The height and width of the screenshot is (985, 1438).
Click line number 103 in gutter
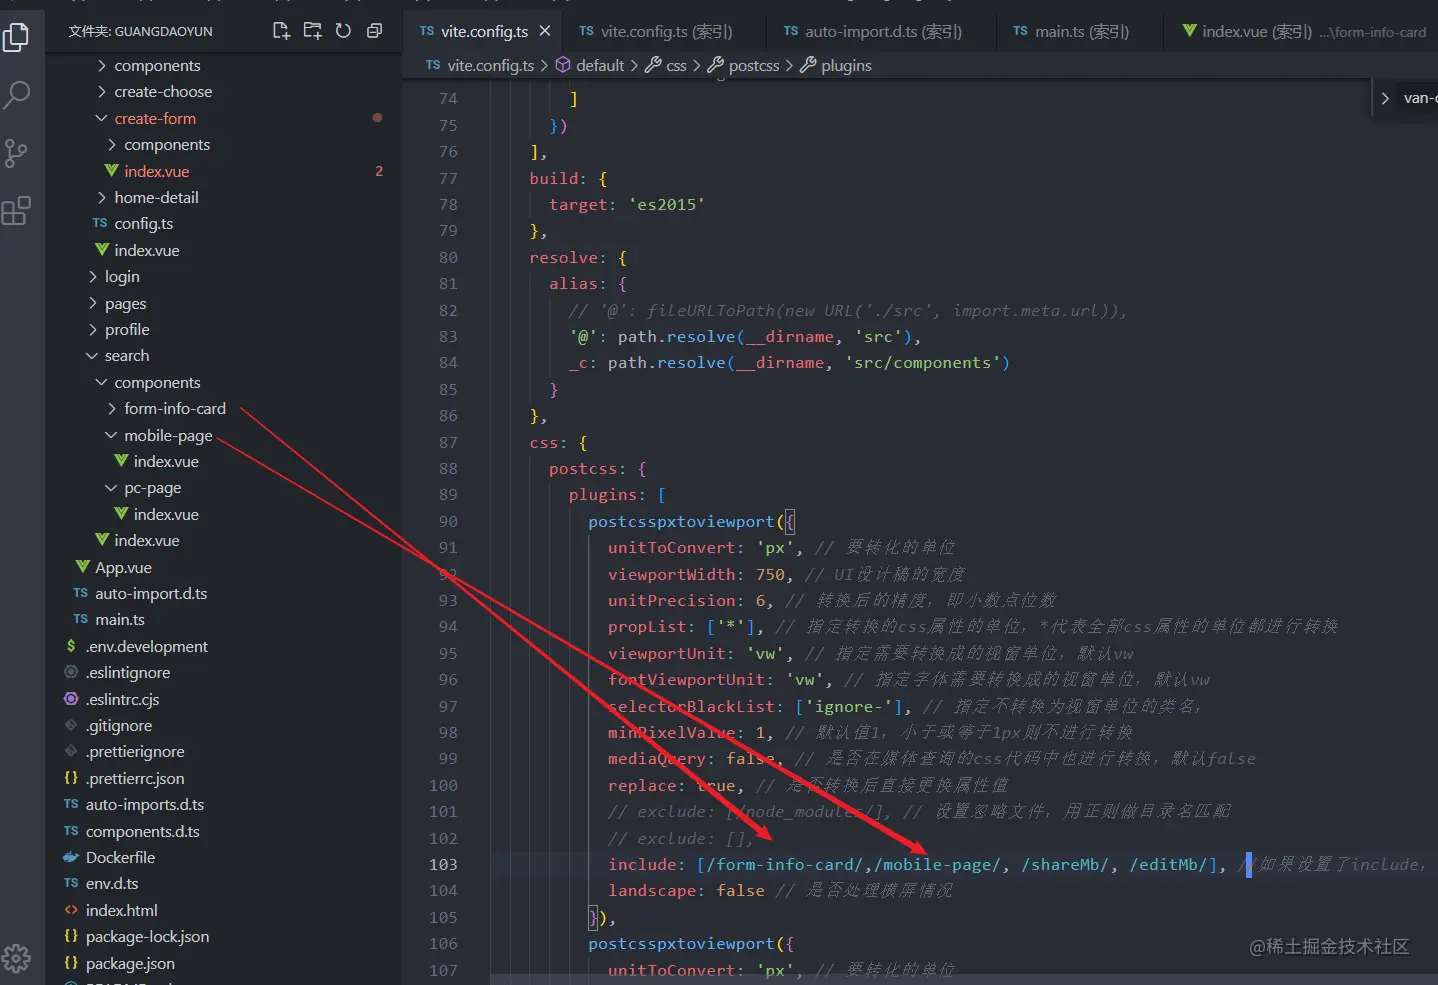point(443,865)
